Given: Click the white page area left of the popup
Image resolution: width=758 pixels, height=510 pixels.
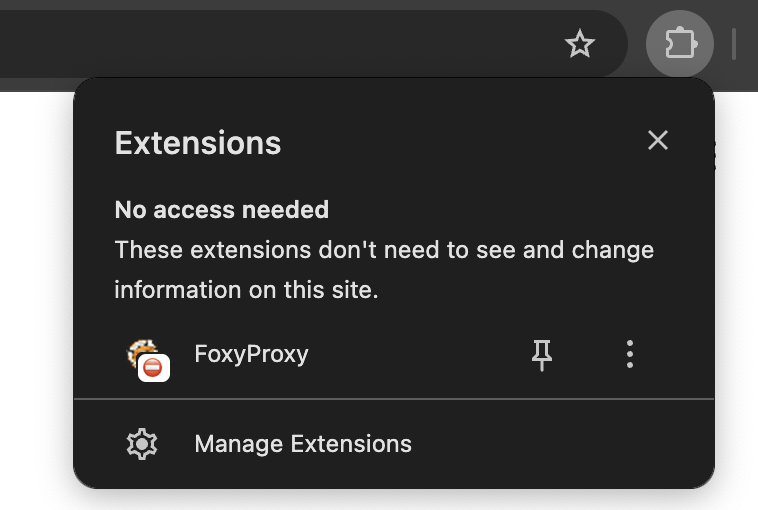Looking at the screenshot, I should click(35, 300).
